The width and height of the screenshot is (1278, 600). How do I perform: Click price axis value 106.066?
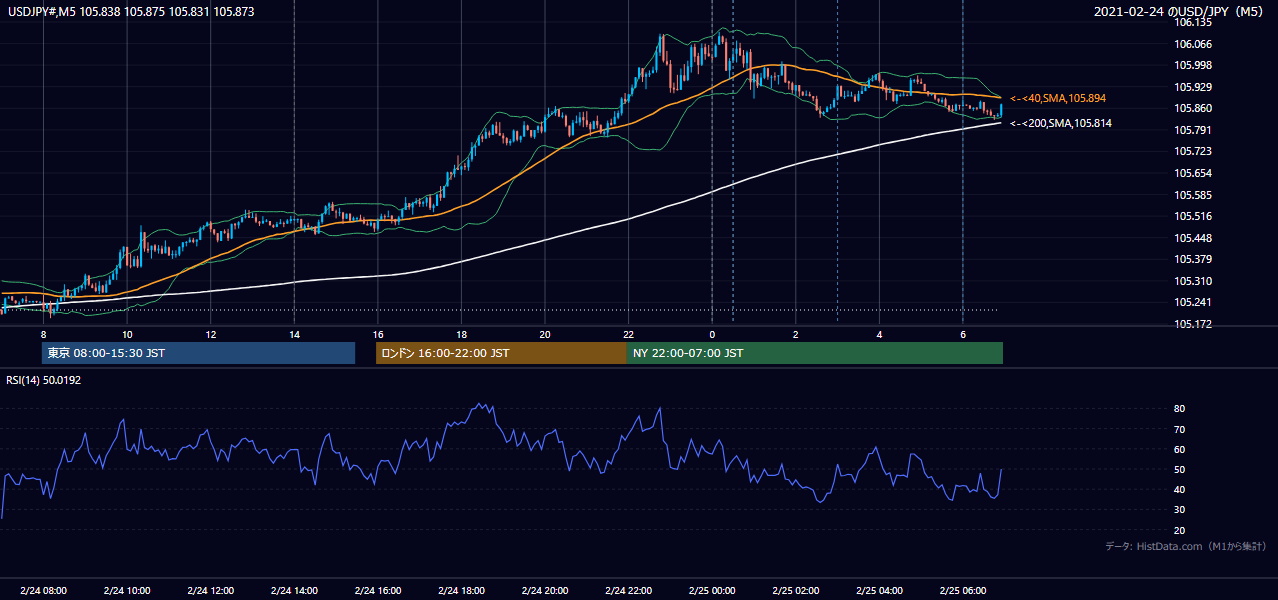tap(1194, 44)
